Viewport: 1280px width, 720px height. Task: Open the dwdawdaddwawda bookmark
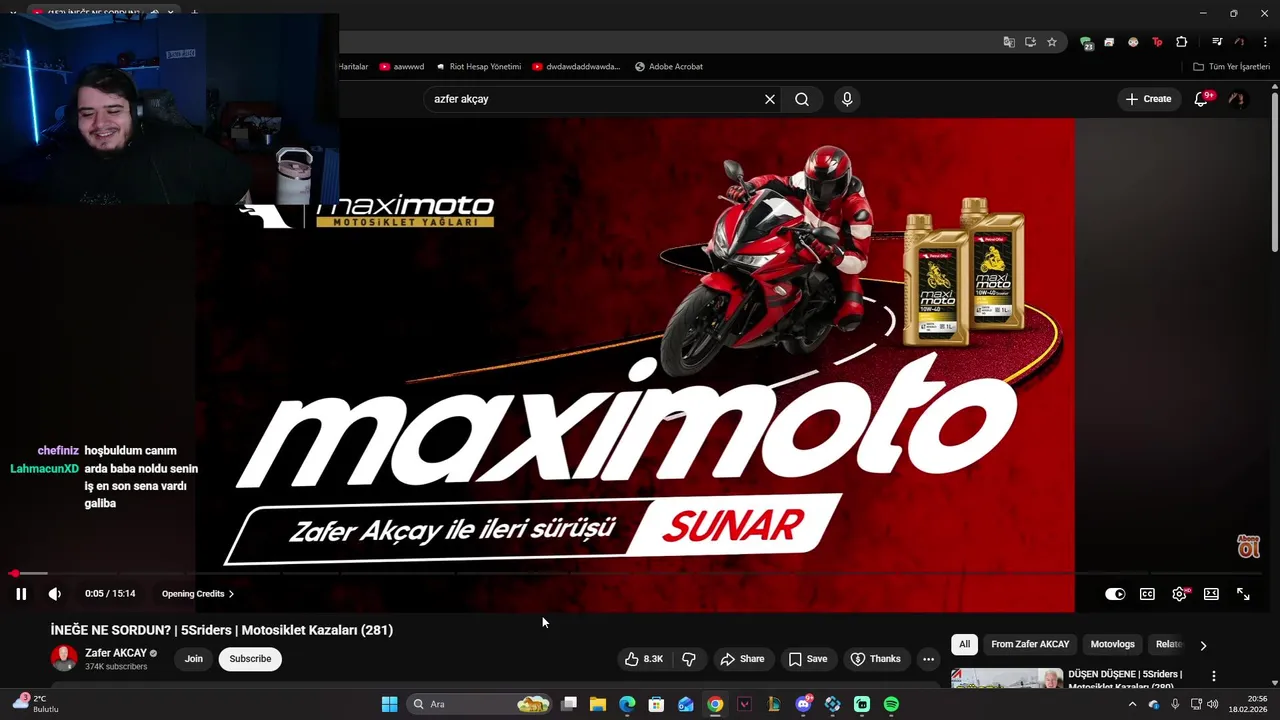[576, 67]
